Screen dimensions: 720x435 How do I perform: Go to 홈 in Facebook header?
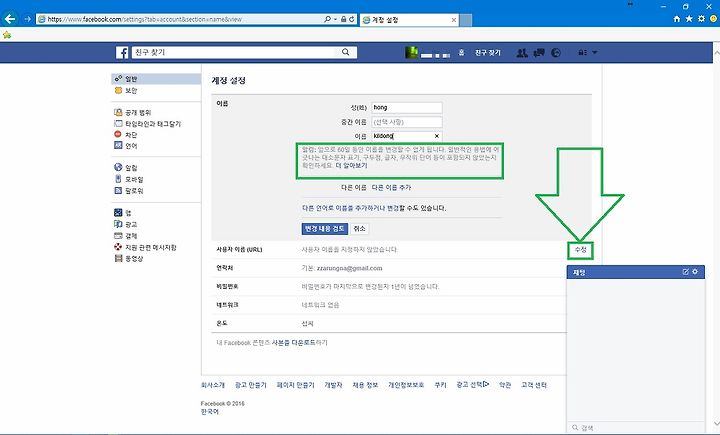[x=461, y=53]
